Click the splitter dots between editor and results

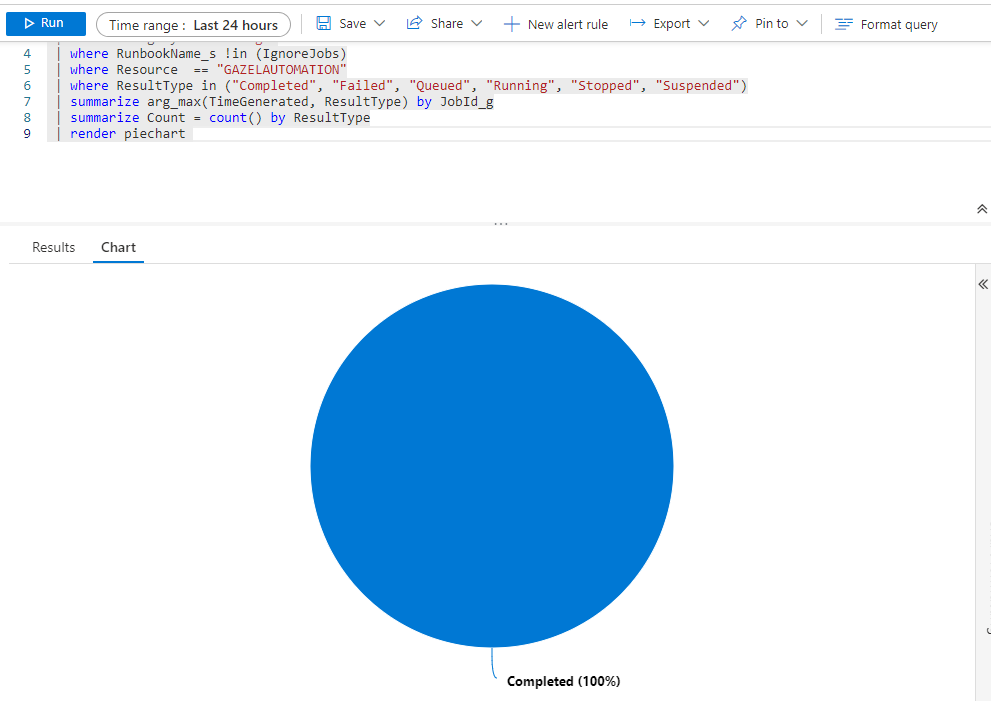501,224
